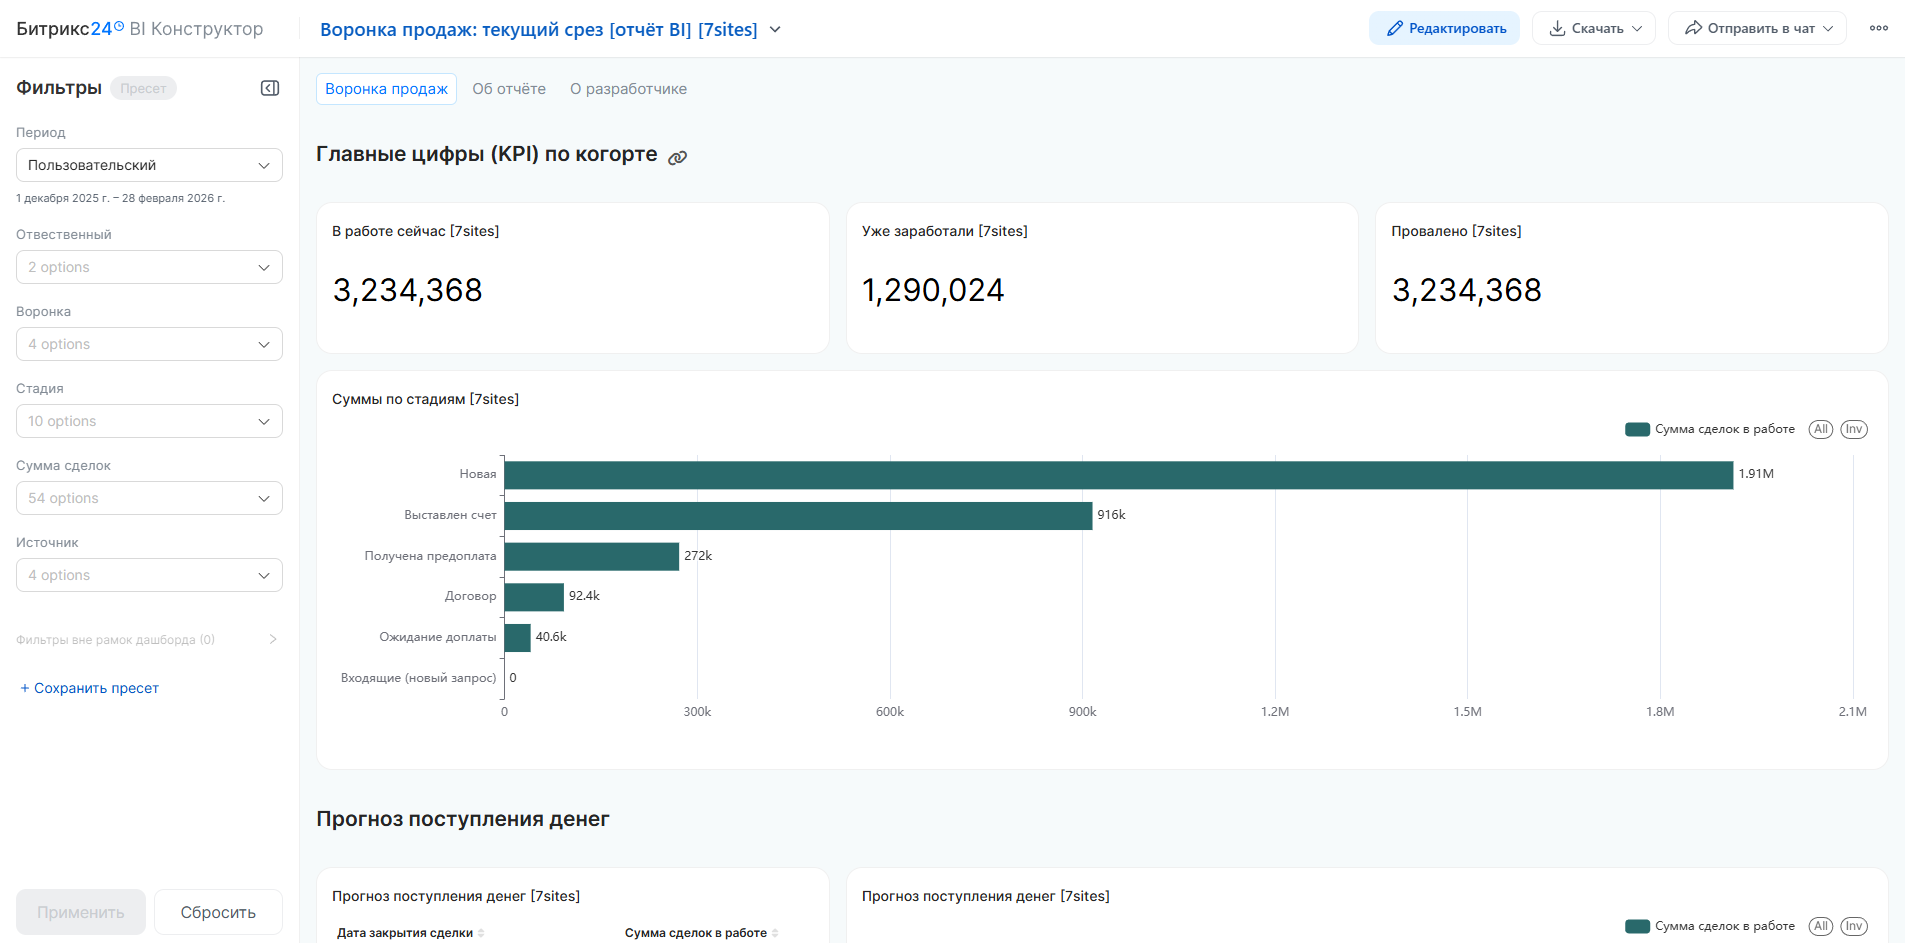Open the Скачать download menu

coord(1593,28)
